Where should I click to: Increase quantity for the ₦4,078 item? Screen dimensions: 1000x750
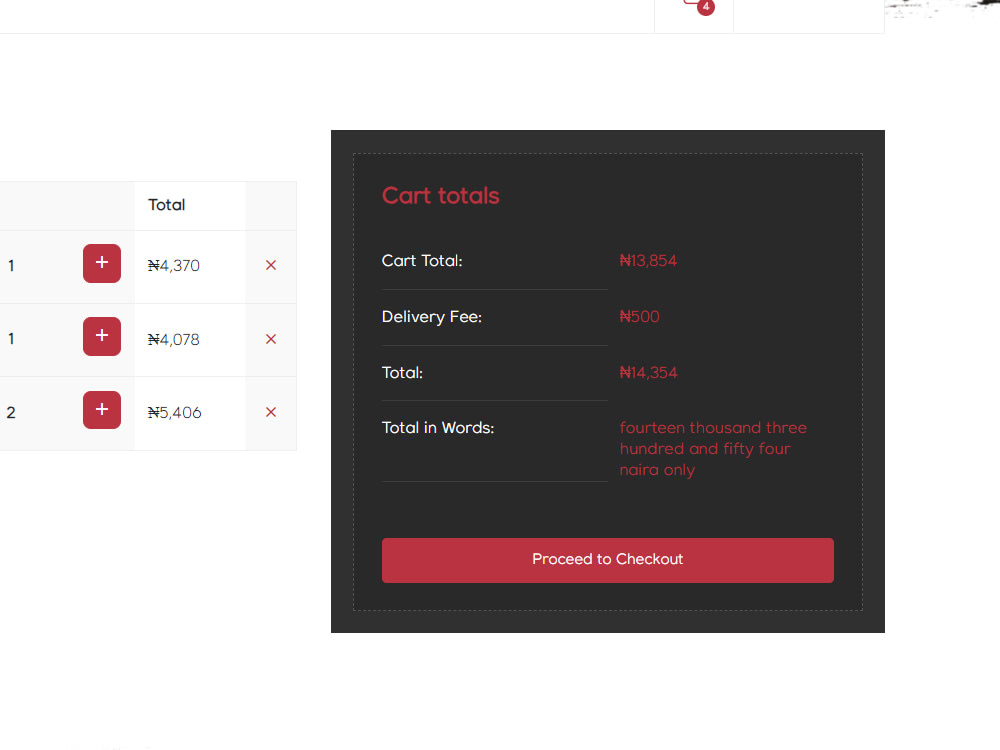coord(102,336)
